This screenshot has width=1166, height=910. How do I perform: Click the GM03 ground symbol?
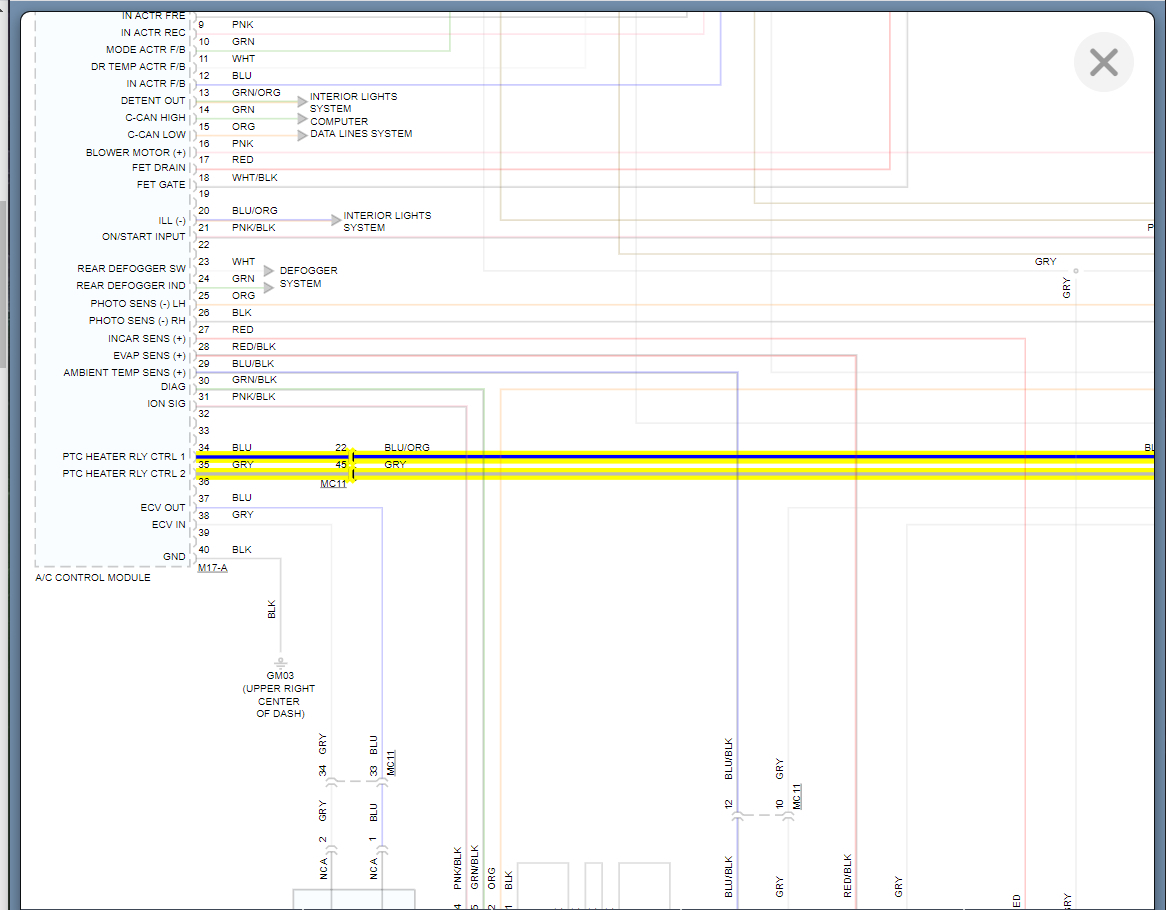pyautogui.click(x=280, y=662)
